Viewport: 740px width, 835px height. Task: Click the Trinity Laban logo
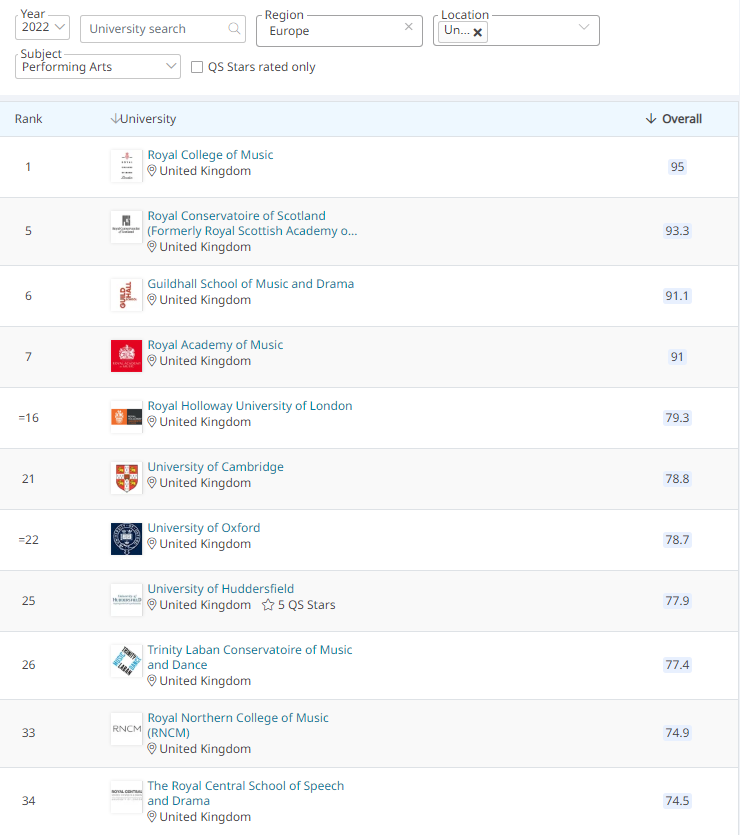coord(127,661)
